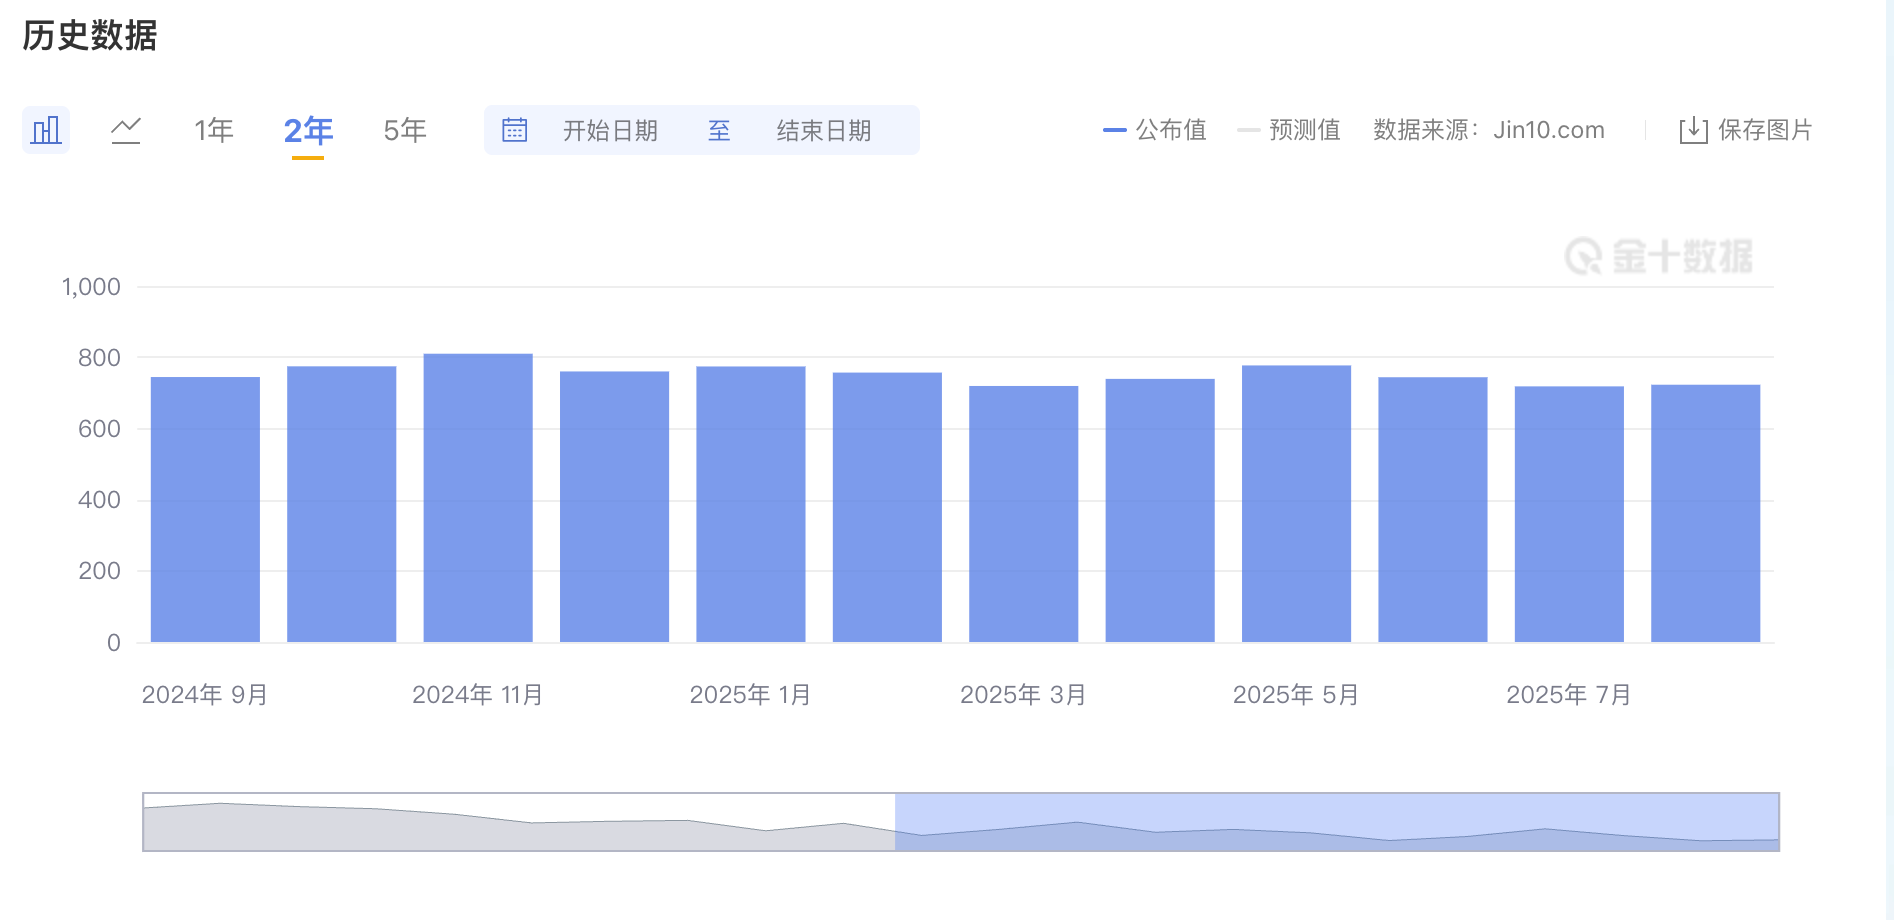Click 至 between the date fields

[x=719, y=130]
